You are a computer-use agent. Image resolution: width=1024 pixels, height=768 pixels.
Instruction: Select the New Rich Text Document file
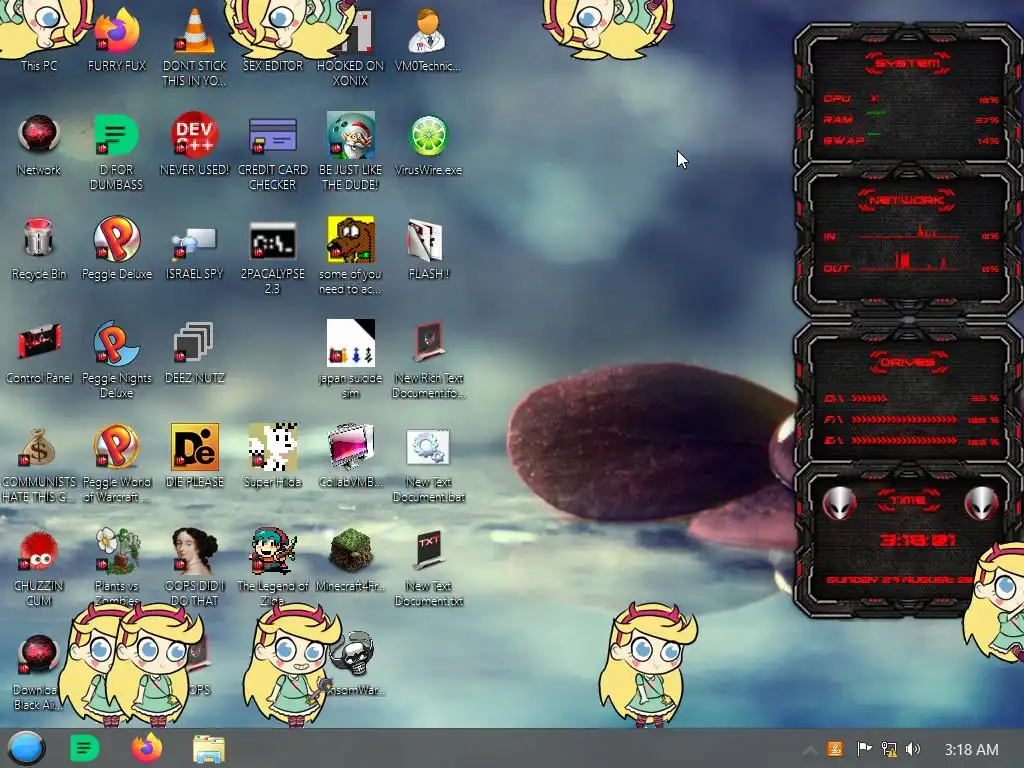[x=428, y=342]
